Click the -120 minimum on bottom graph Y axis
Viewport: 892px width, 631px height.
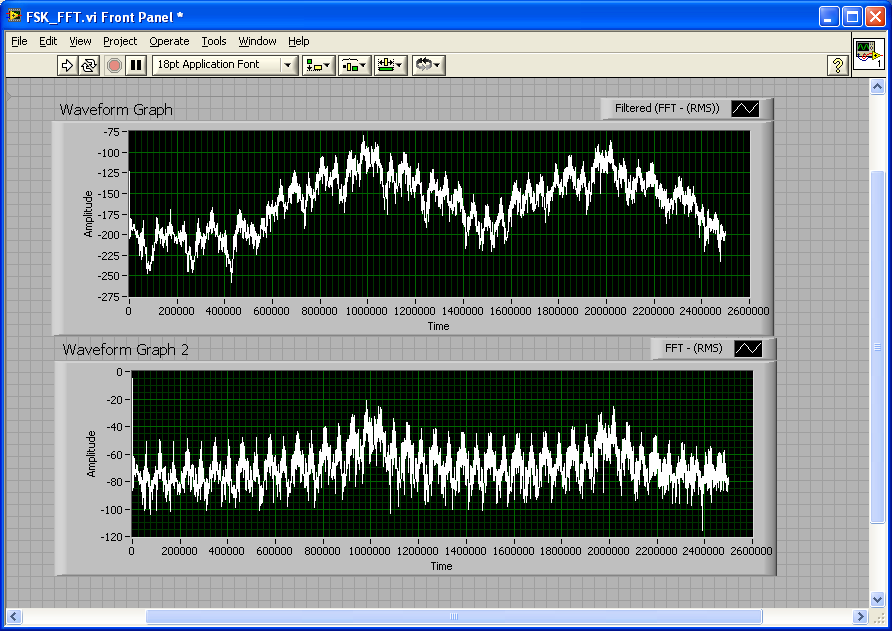(112, 537)
